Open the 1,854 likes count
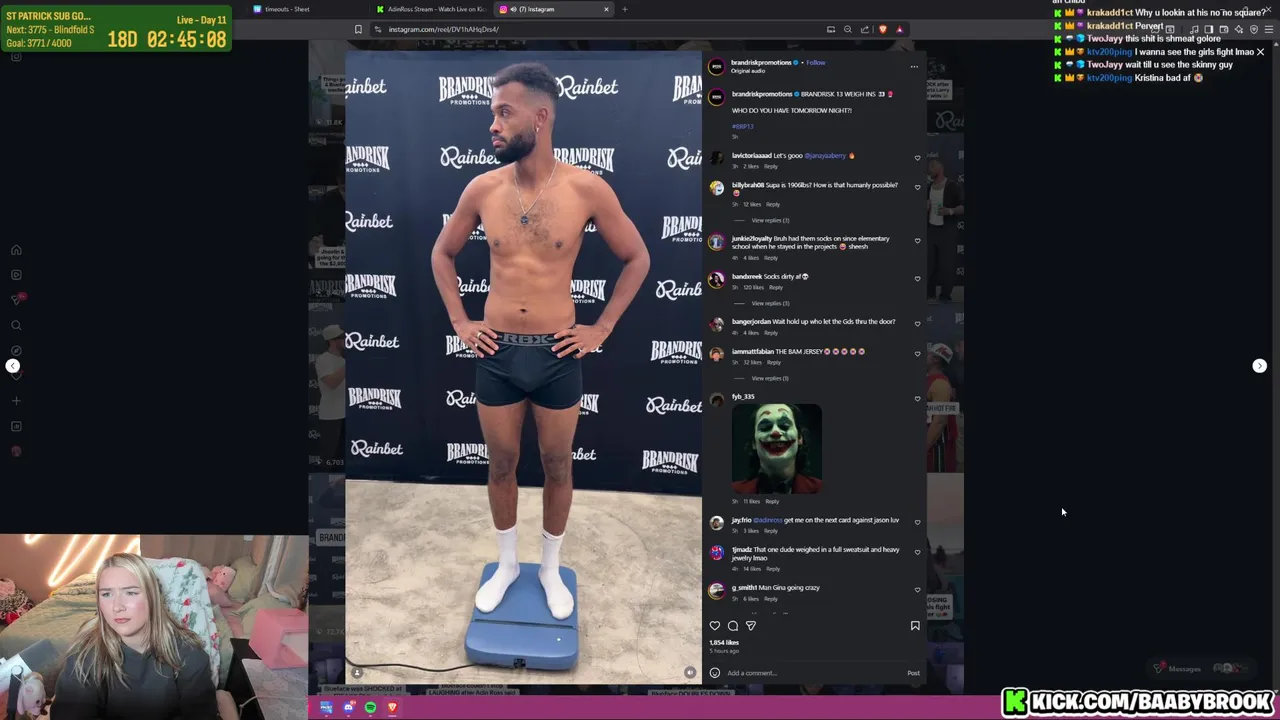 724,643
